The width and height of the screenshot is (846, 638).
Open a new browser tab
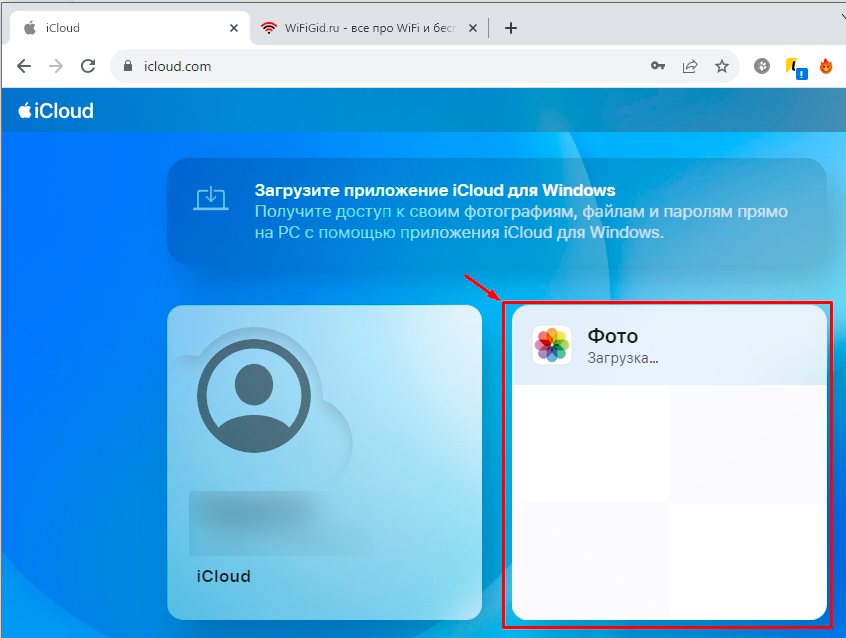pyautogui.click(x=510, y=28)
